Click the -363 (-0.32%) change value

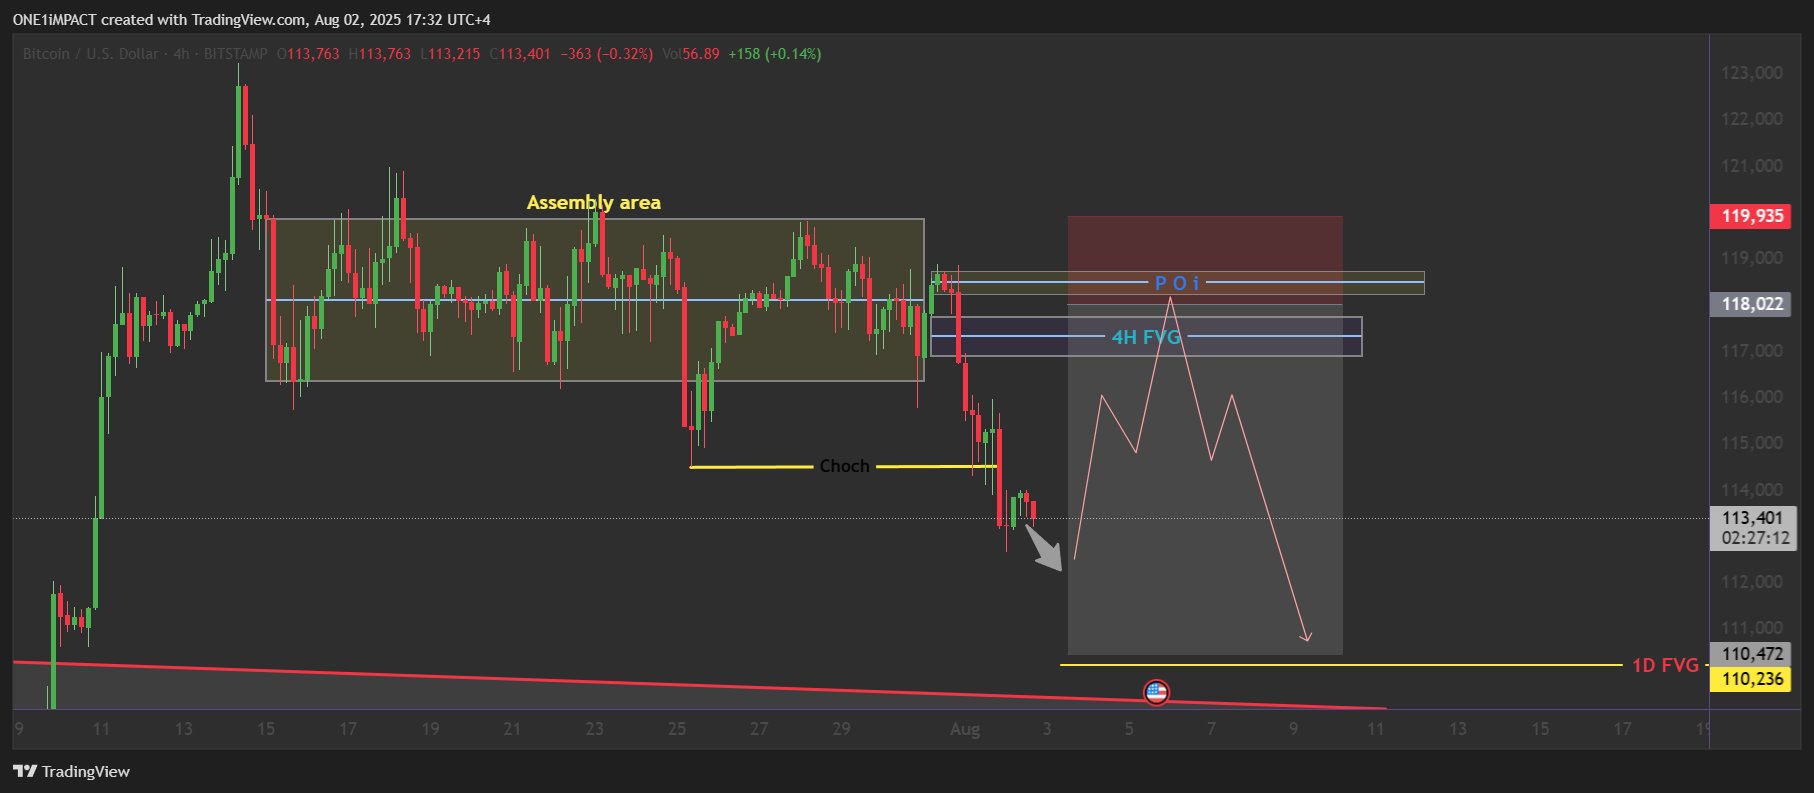coord(607,54)
